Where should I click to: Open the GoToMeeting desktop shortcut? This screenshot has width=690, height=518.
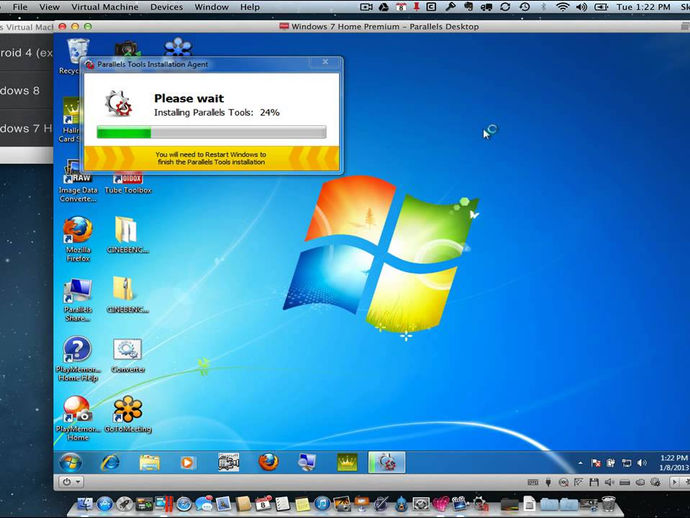128,414
